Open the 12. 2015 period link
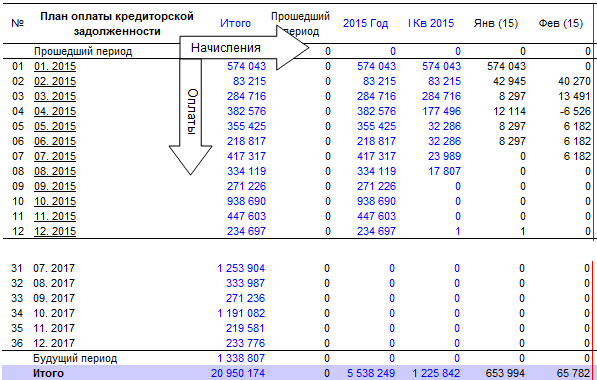The width and height of the screenshot is (597, 380). [55, 231]
